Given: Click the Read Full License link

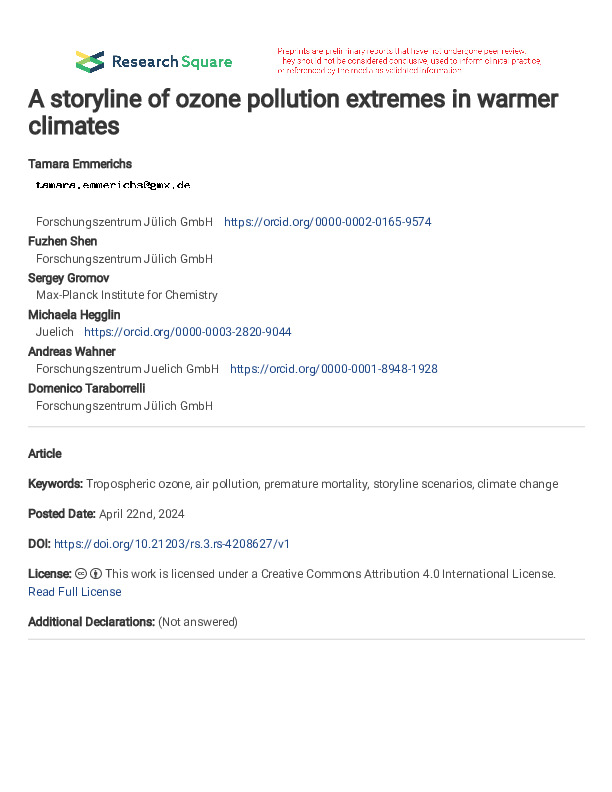Looking at the screenshot, I should tap(75, 592).
